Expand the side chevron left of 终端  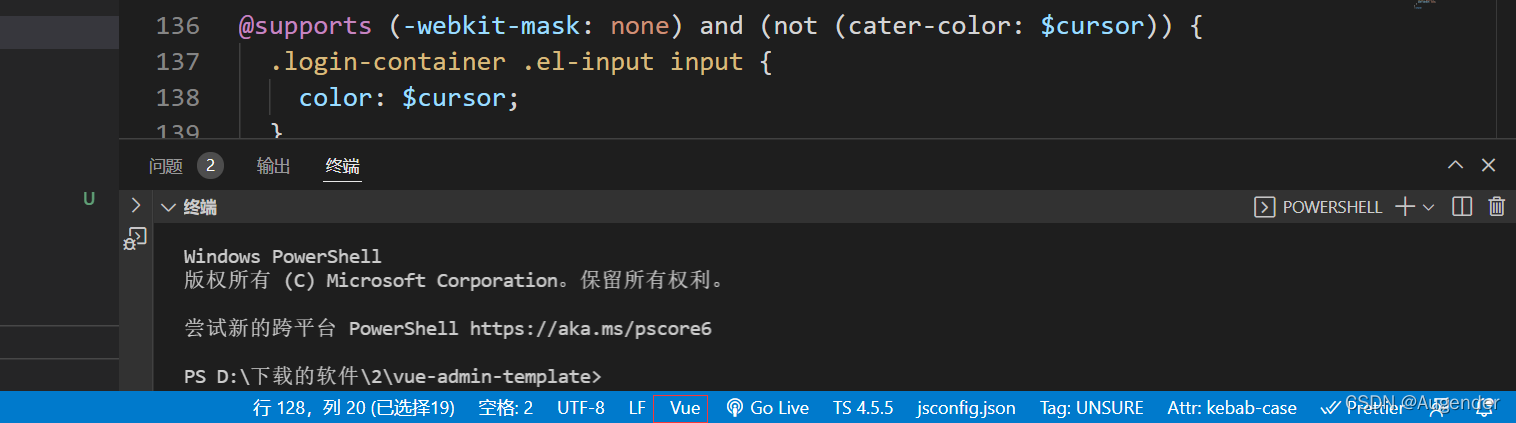click(135, 206)
